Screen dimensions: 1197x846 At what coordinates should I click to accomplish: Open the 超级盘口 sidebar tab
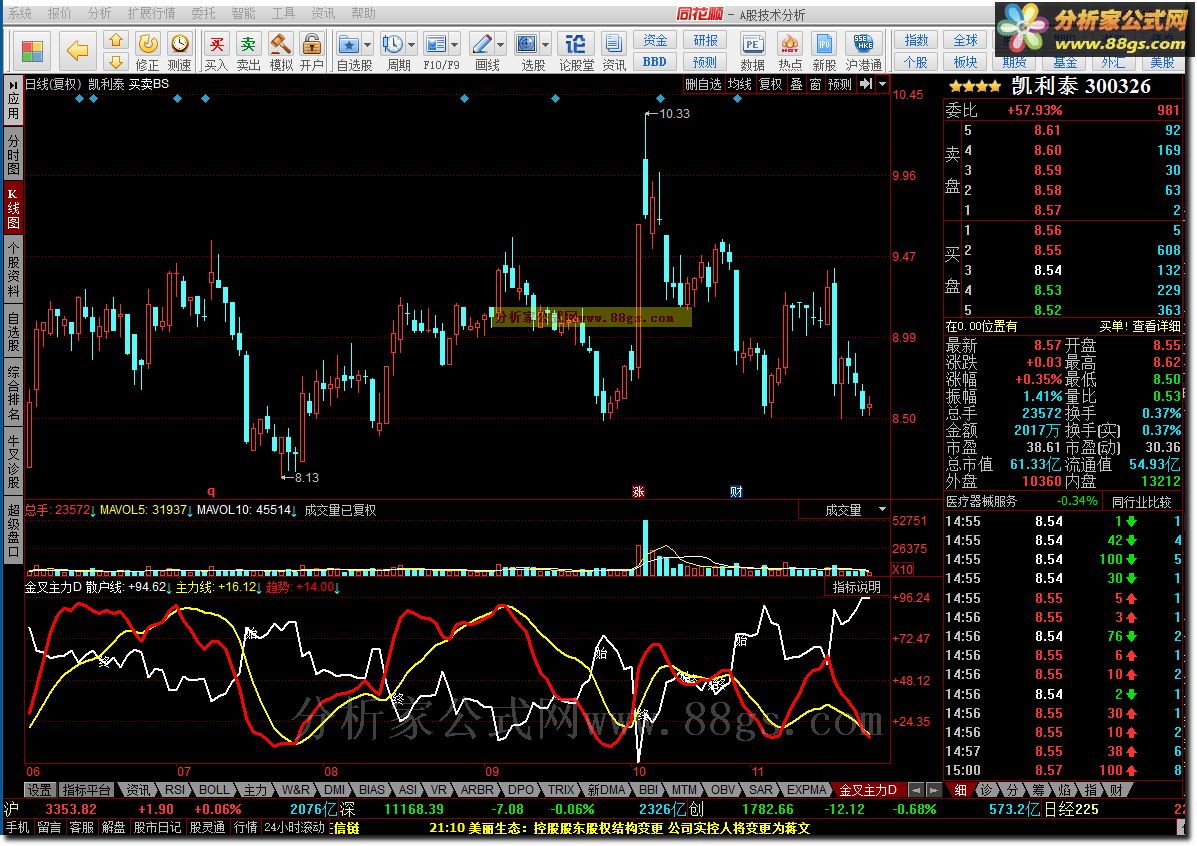13,530
